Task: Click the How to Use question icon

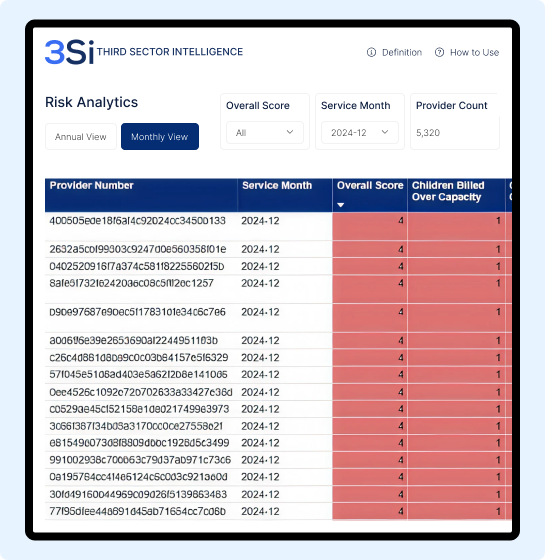Action: [x=439, y=52]
